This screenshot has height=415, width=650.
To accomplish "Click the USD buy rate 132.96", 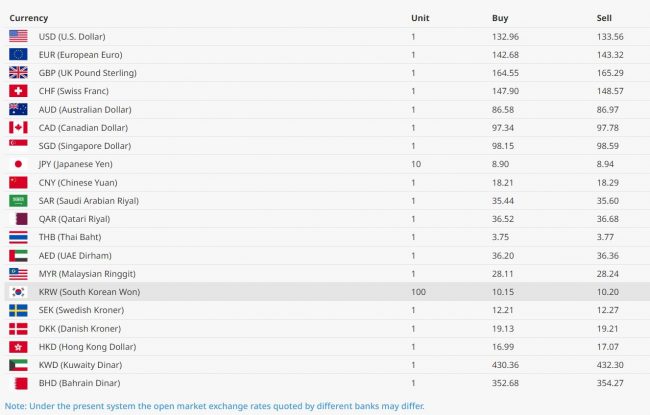I will click(506, 36).
